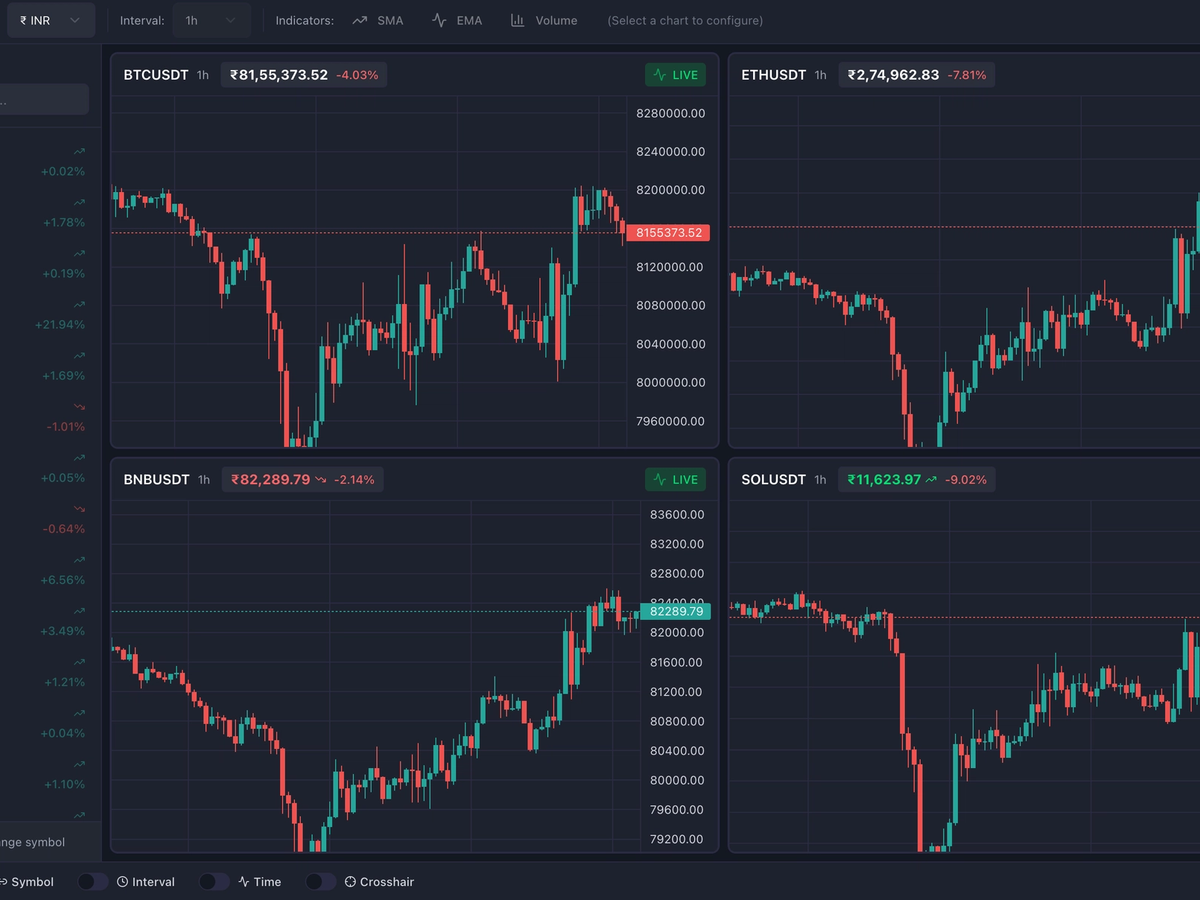
Task: Click the EMA pulse icon
Action: click(x=439, y=20)
